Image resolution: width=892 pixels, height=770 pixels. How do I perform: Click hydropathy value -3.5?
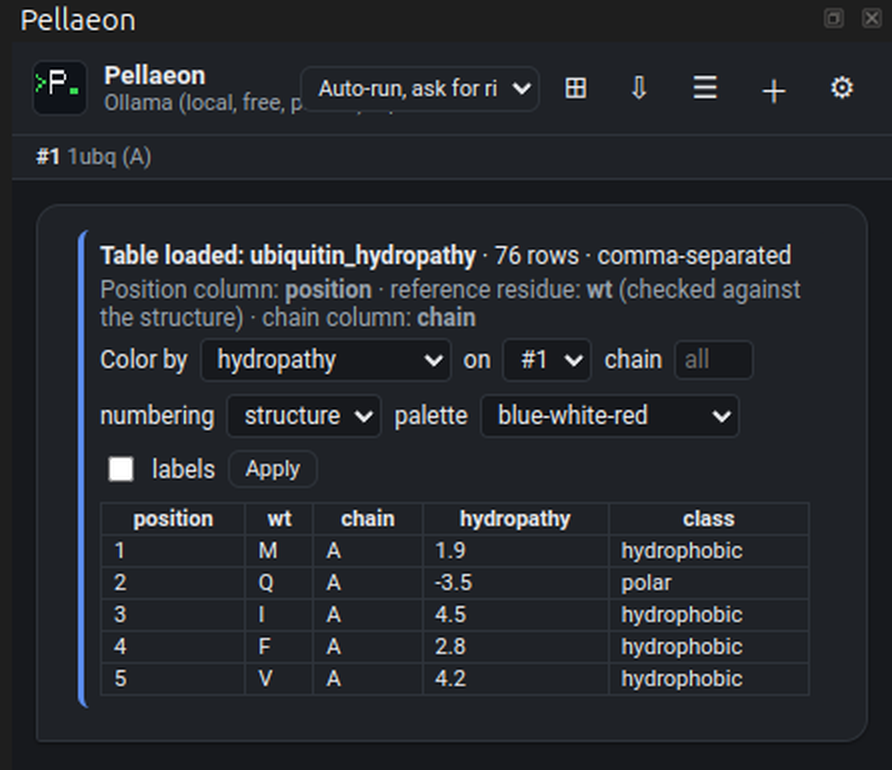coord(453,583)
